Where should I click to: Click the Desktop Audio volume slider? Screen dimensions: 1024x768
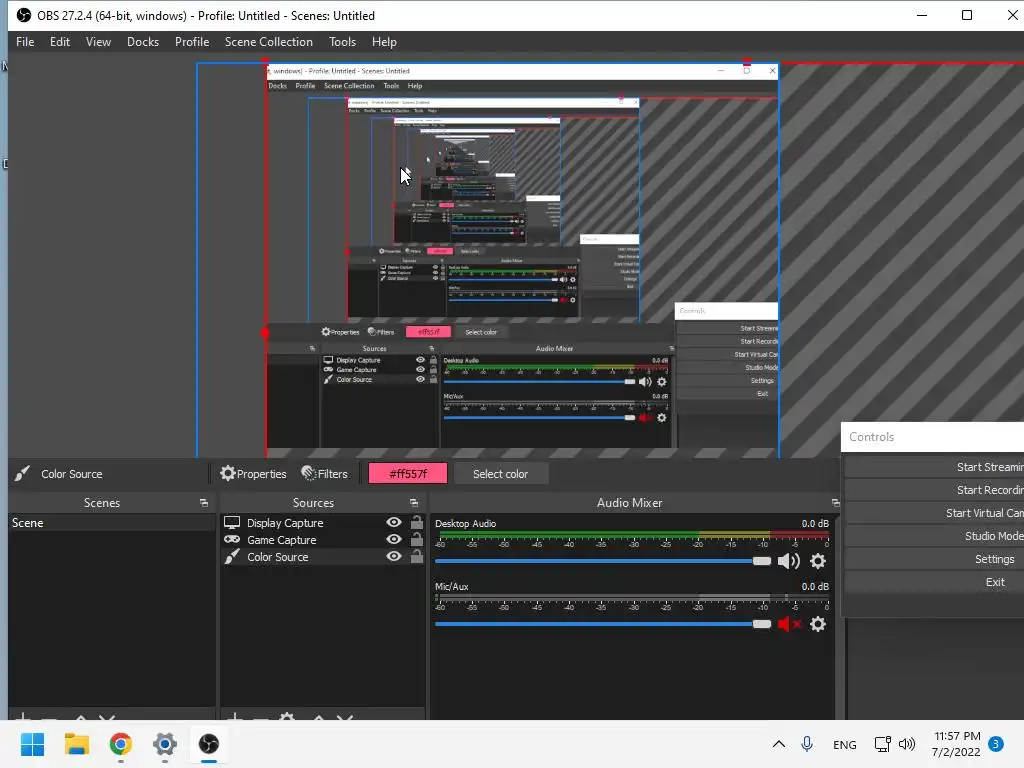coord(602,561)
